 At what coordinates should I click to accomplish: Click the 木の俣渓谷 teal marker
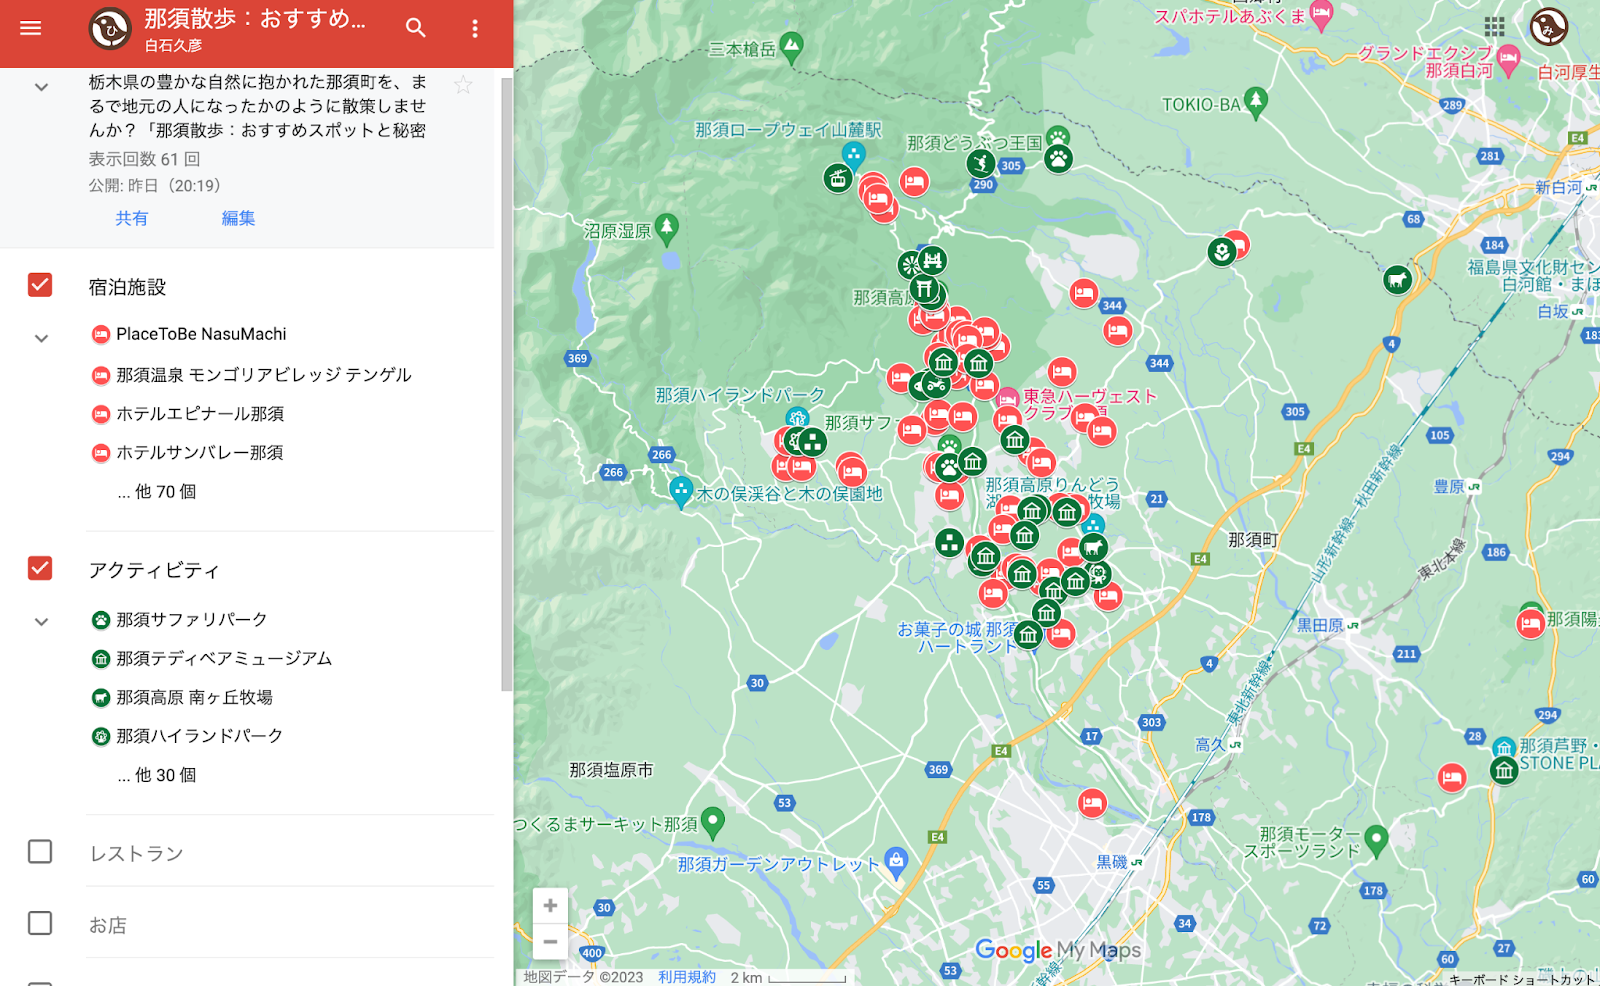[x=681, y=491]
